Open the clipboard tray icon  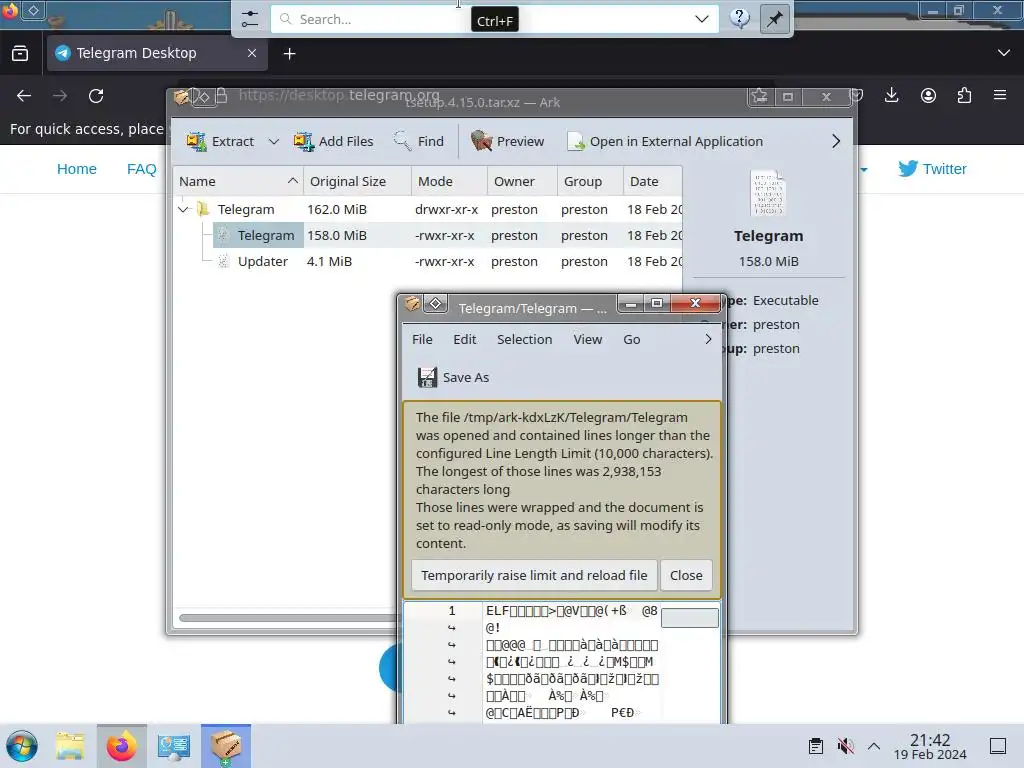click(x=816, y=746)
